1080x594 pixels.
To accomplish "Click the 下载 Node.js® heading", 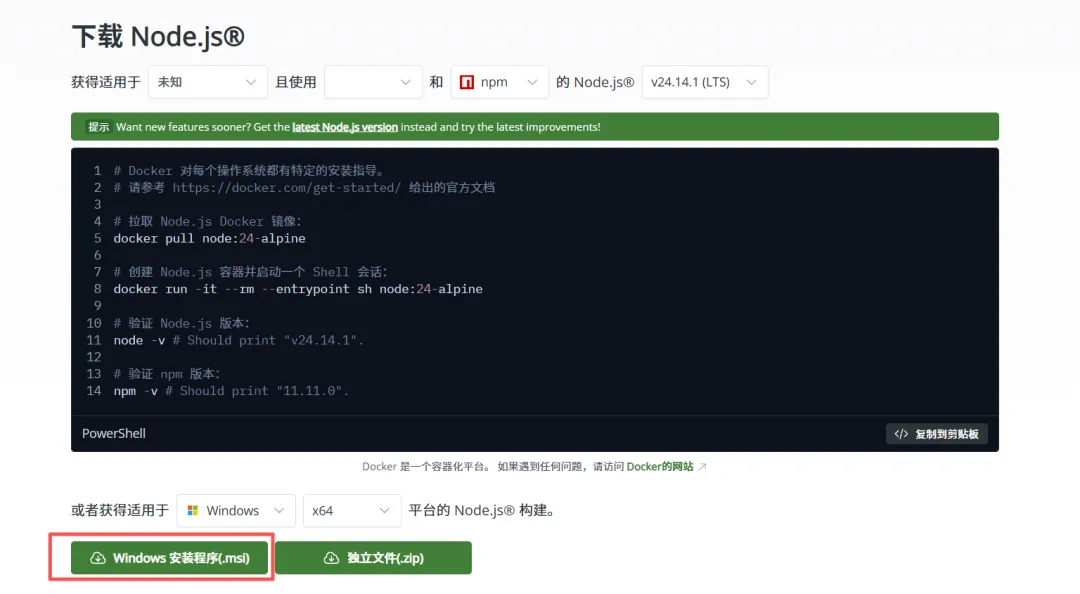I will coord(158,37).
